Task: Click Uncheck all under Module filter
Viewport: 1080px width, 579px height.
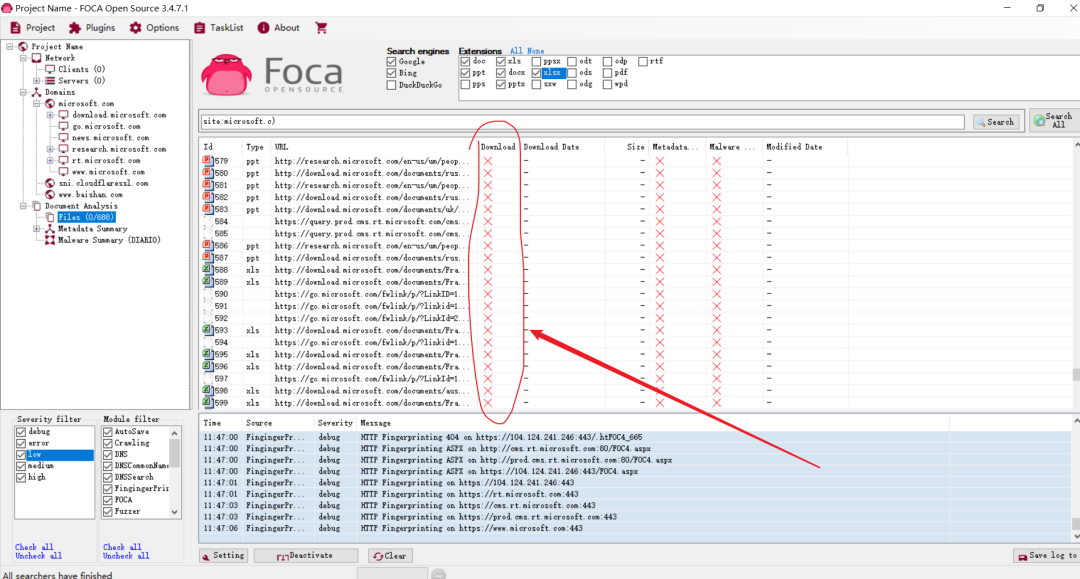Action: click(125, 556)
